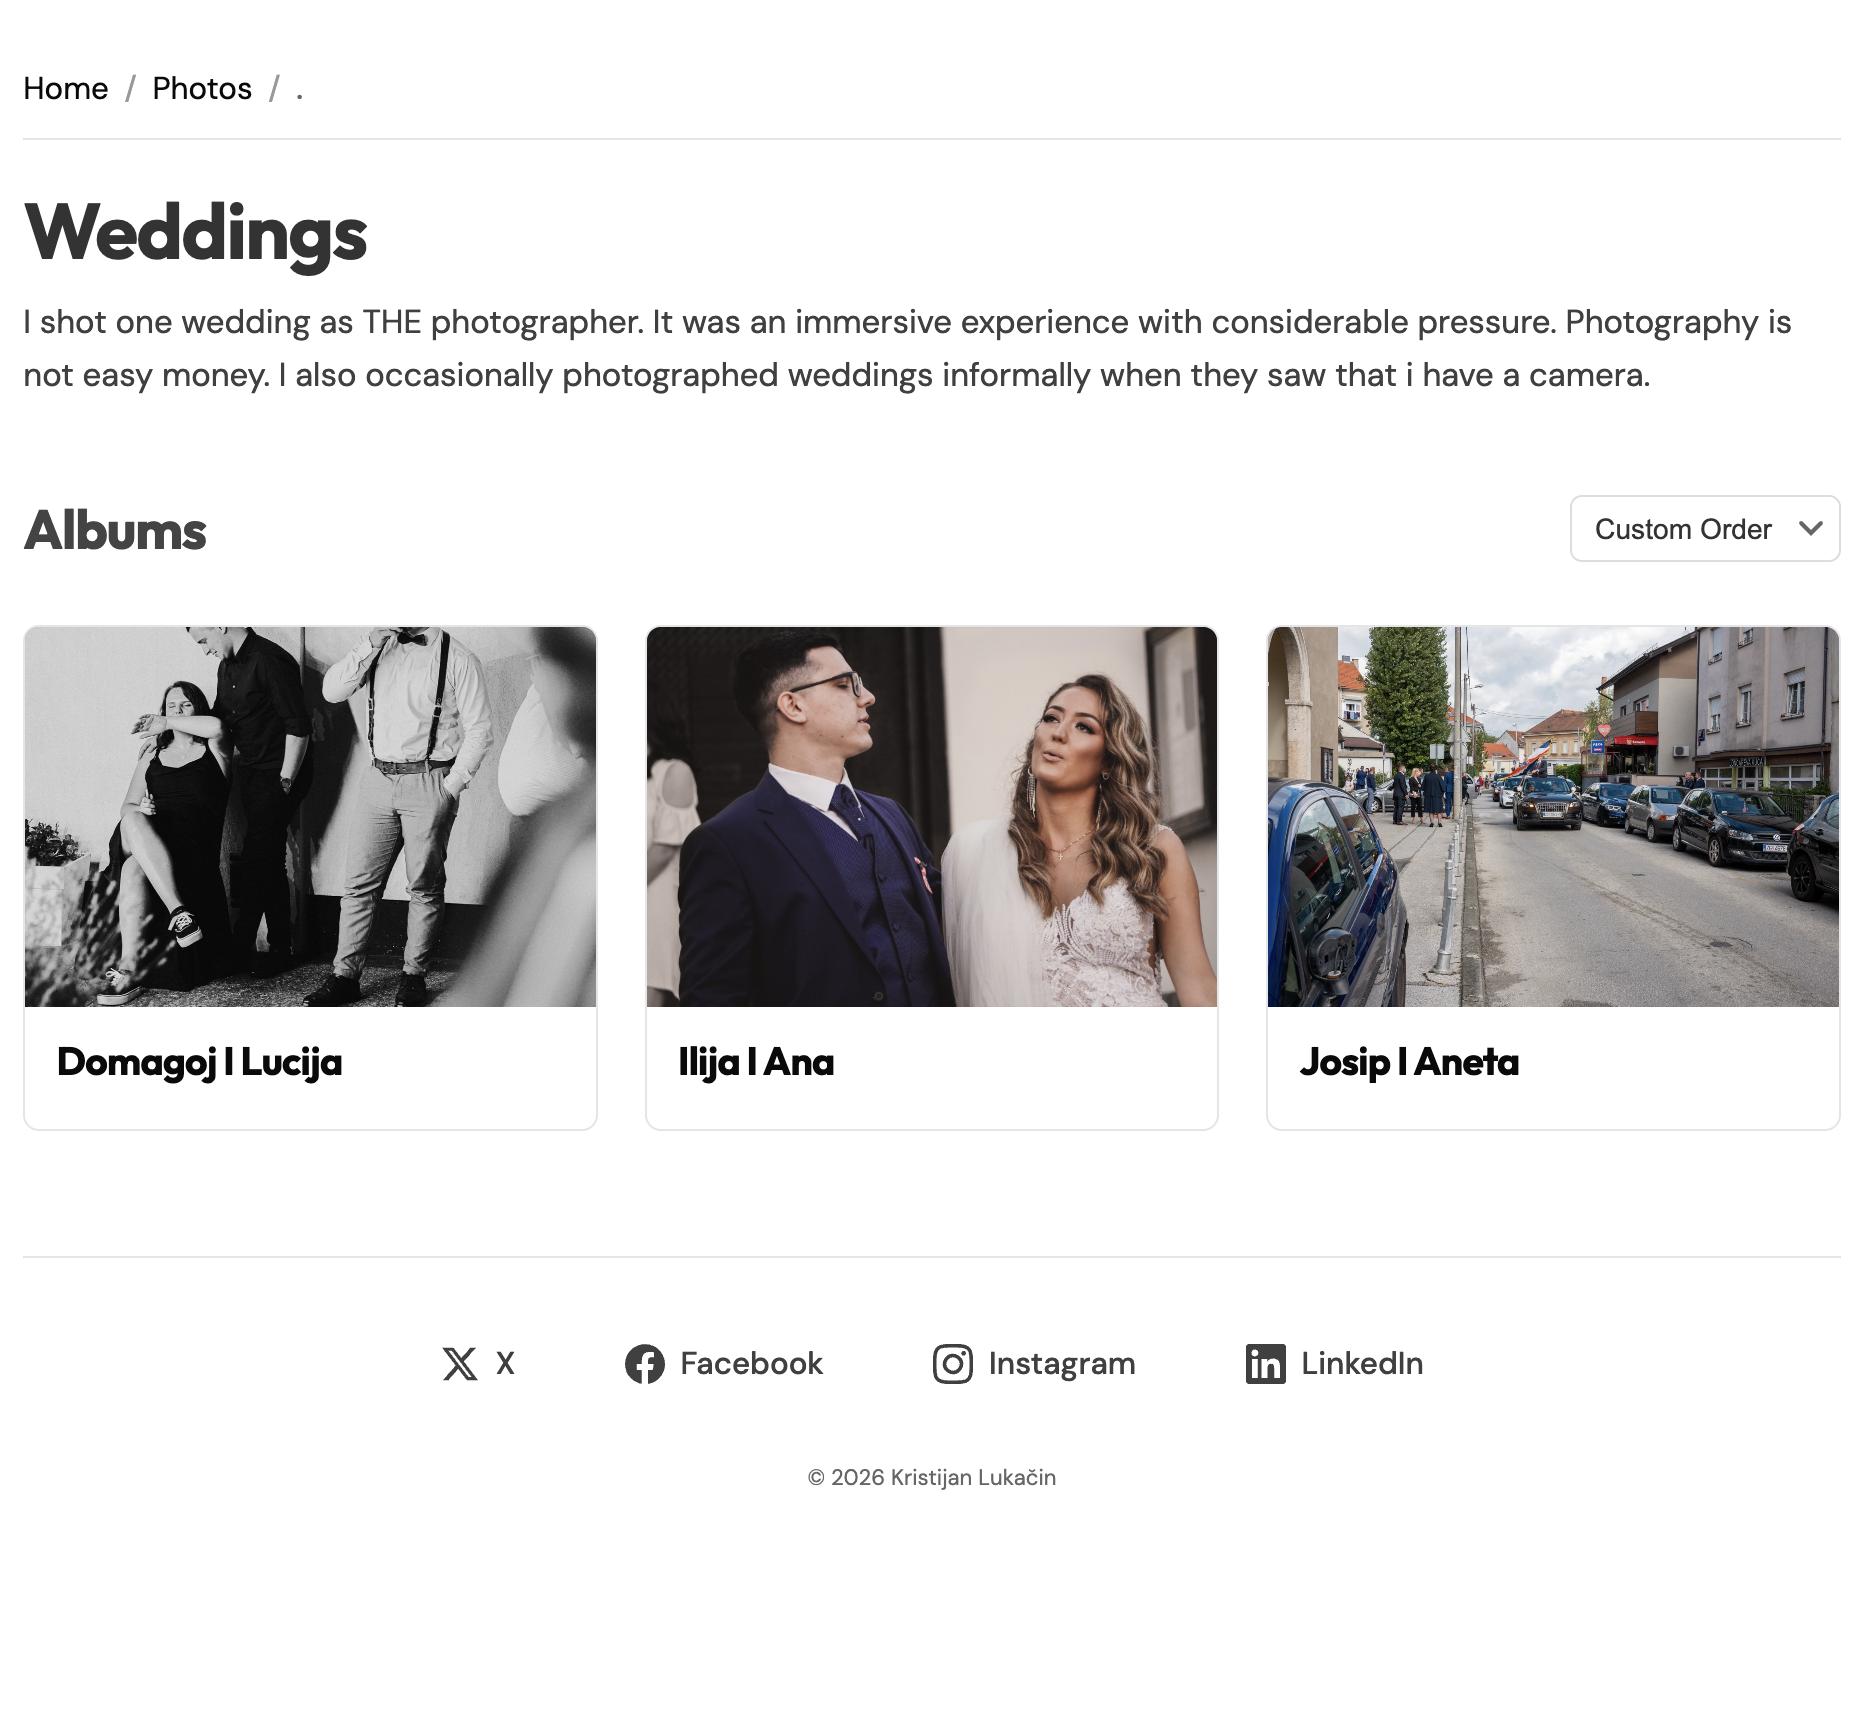
Task: Follow the Instagram text link
Action: (1062, 1364)
